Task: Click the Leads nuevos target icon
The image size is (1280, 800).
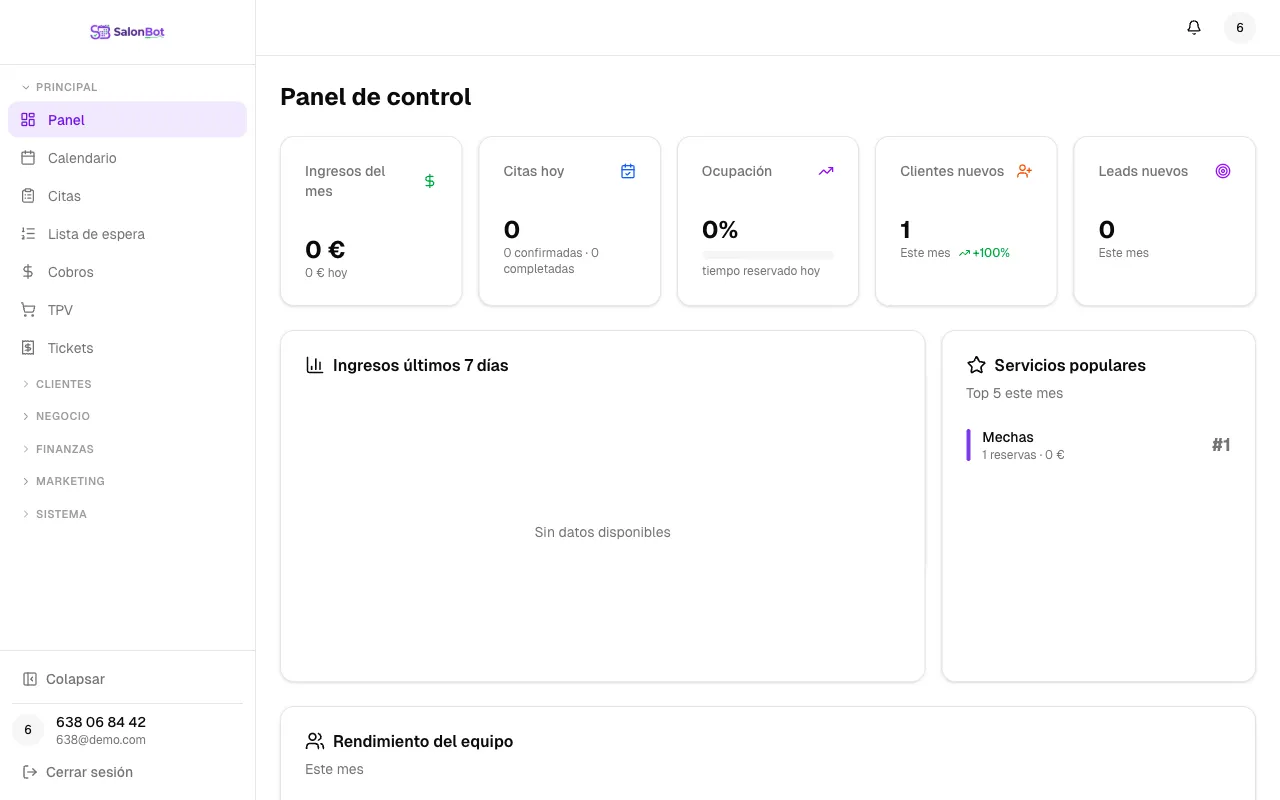Action: [x=1223, y=170]
